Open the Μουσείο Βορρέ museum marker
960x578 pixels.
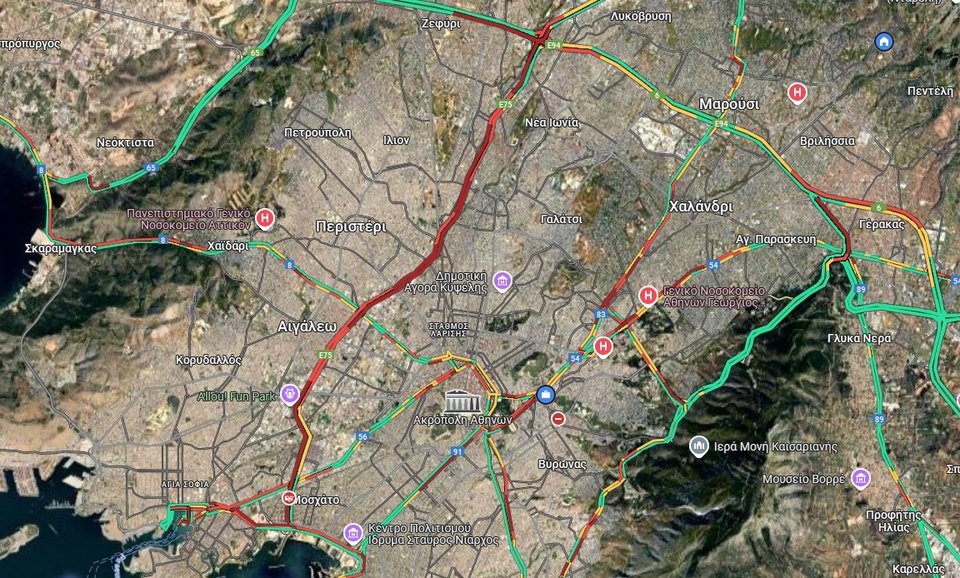point(860,478)
